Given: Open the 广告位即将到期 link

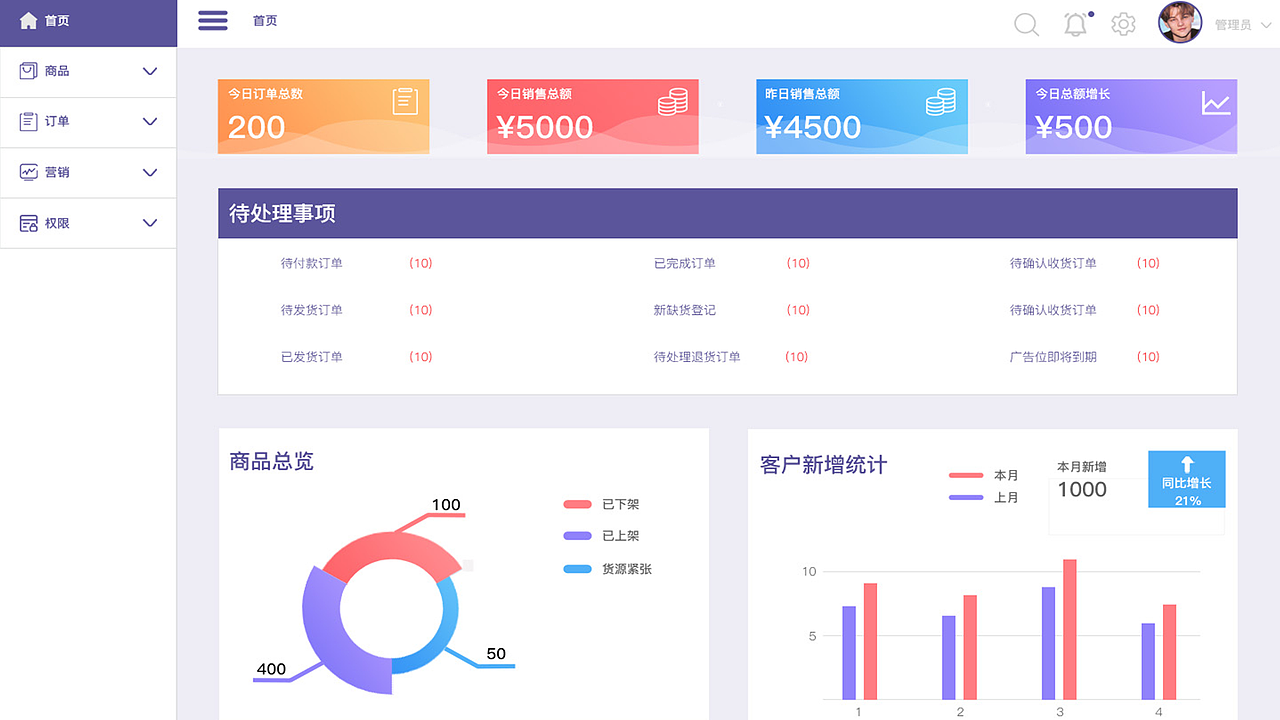Looking at the screenshot, I should (x=1053, y=357).
